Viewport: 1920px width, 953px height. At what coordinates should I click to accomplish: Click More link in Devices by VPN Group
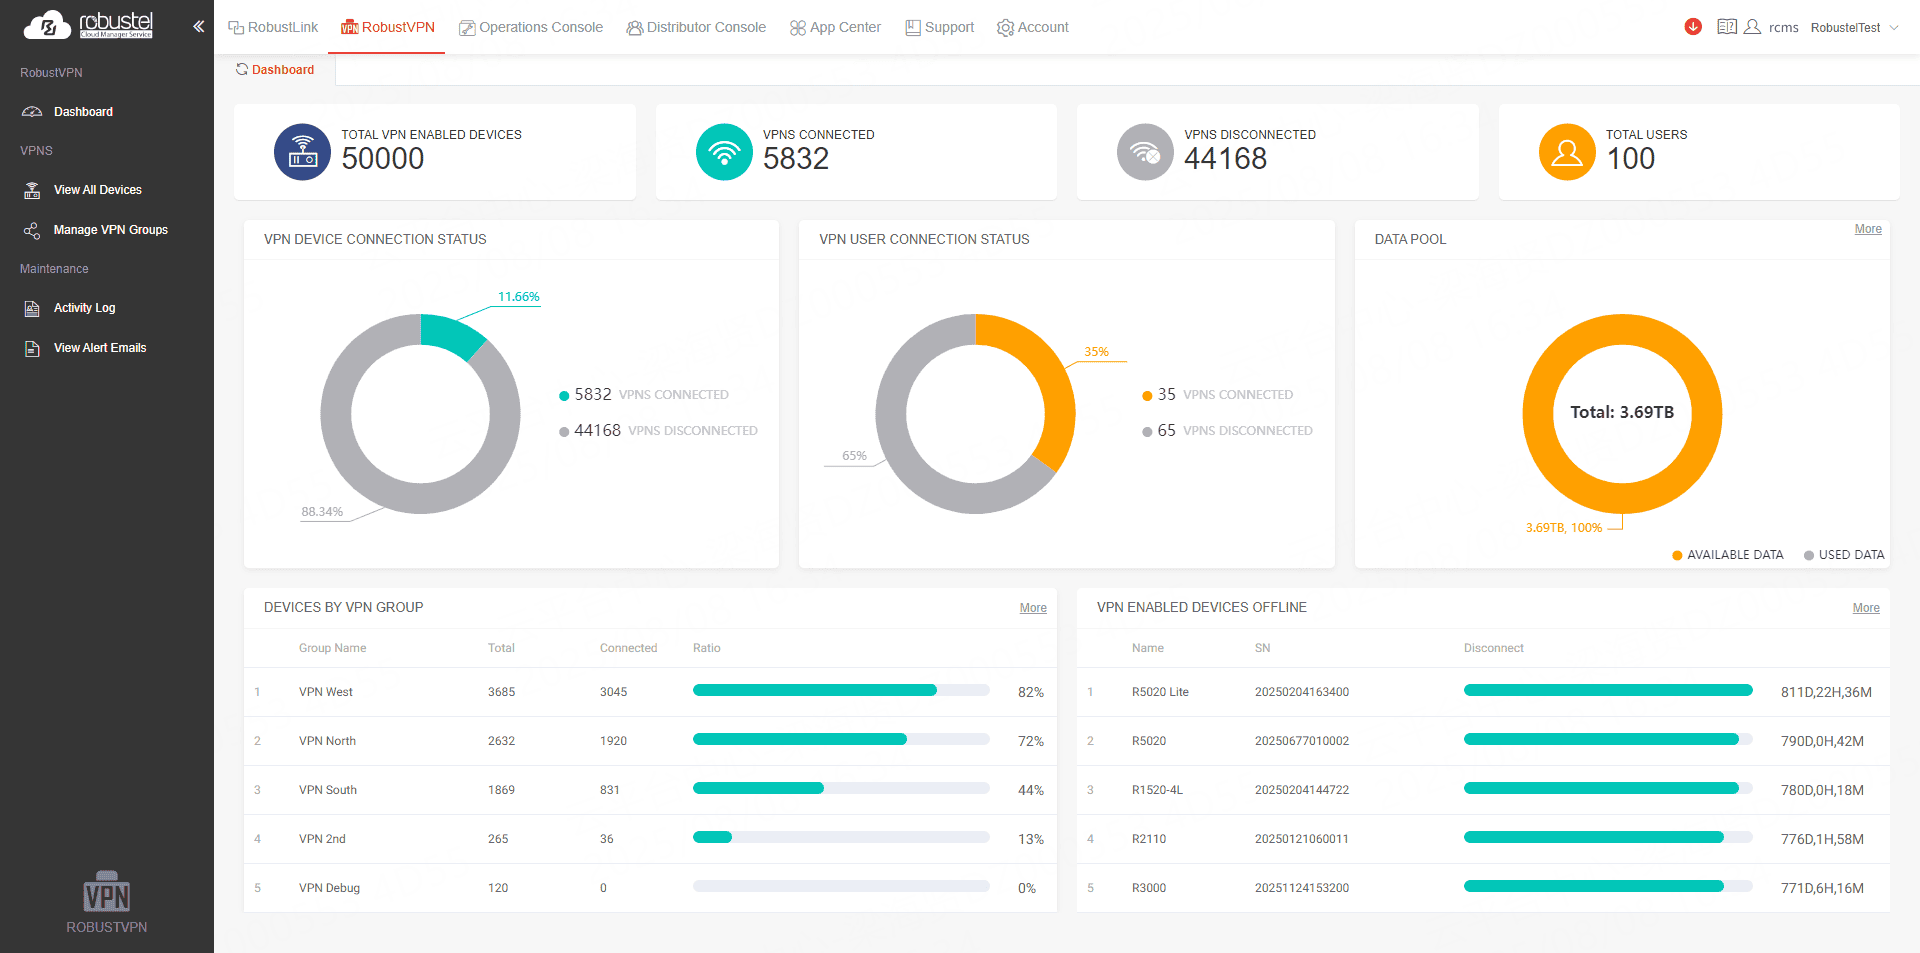(1033, 608)
